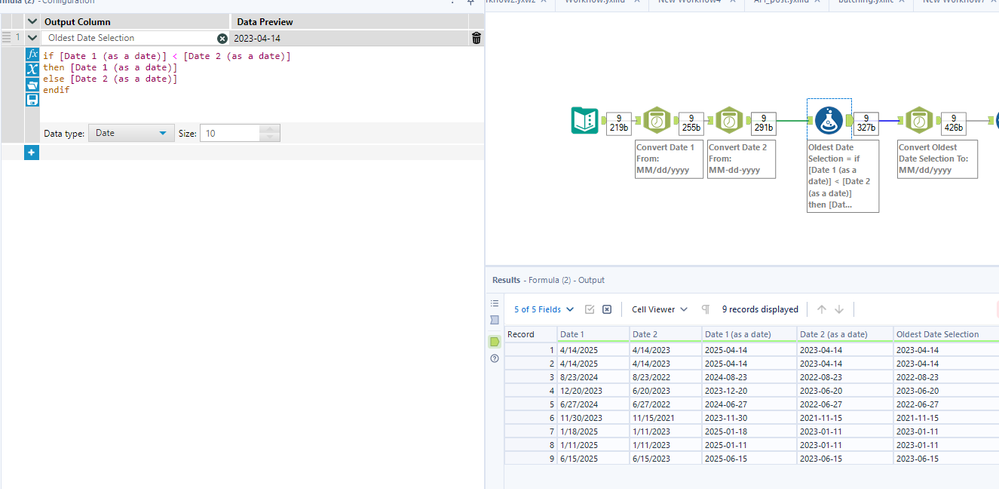Click the Record column header
999x489 pixels.
tap(531, 334)
